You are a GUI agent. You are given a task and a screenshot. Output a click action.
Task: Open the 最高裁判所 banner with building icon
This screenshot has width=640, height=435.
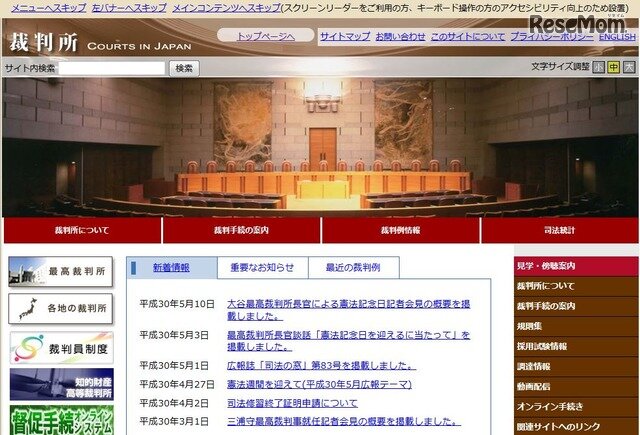pyautogui.click(x=60, y=271)
